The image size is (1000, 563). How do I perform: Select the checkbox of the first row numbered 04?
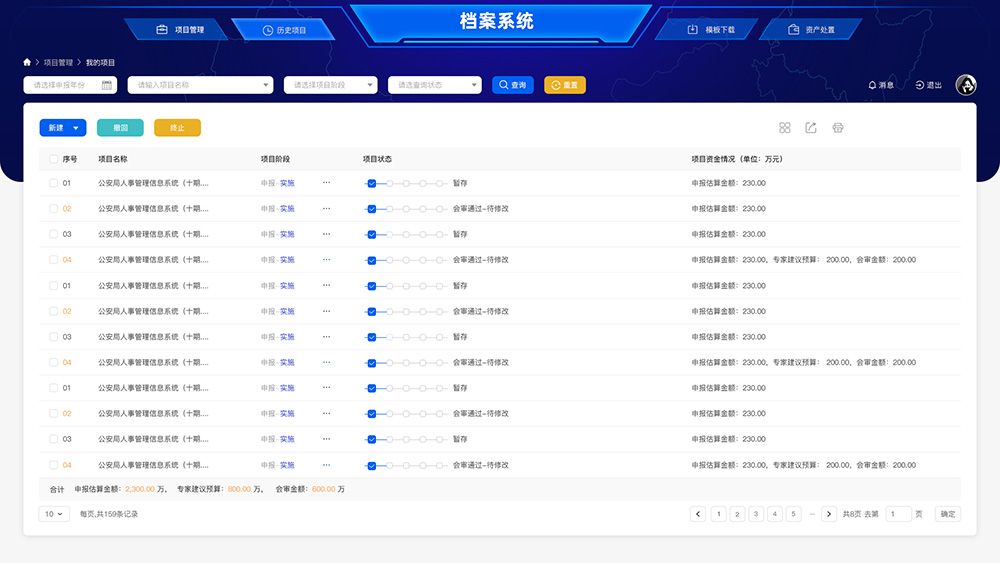[54, 260]
